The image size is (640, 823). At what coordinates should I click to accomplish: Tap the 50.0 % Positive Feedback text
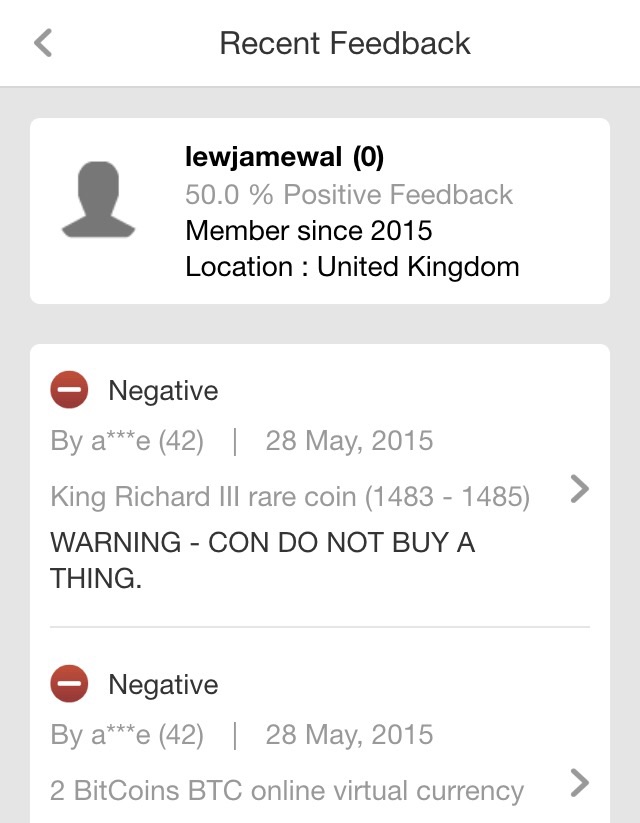[x=349, y=194]
